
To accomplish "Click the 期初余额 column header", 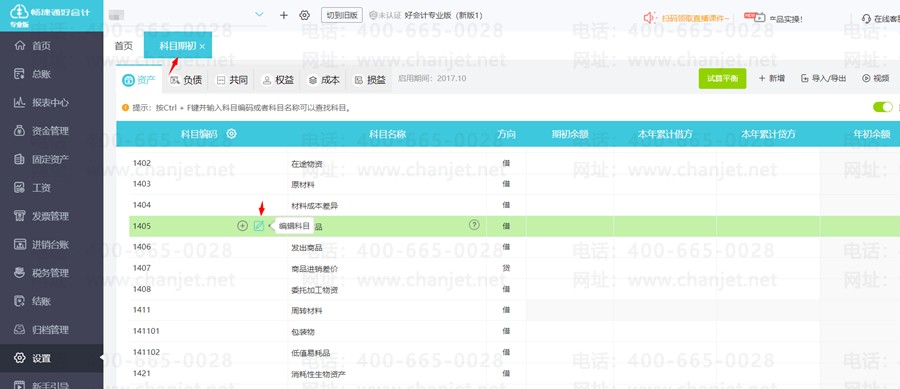I will point(570,134).
